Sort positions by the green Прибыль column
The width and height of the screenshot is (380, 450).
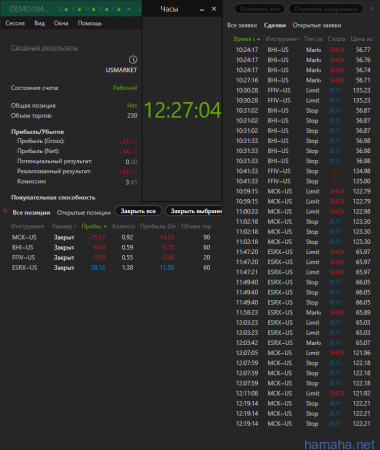tap(94, 226)
